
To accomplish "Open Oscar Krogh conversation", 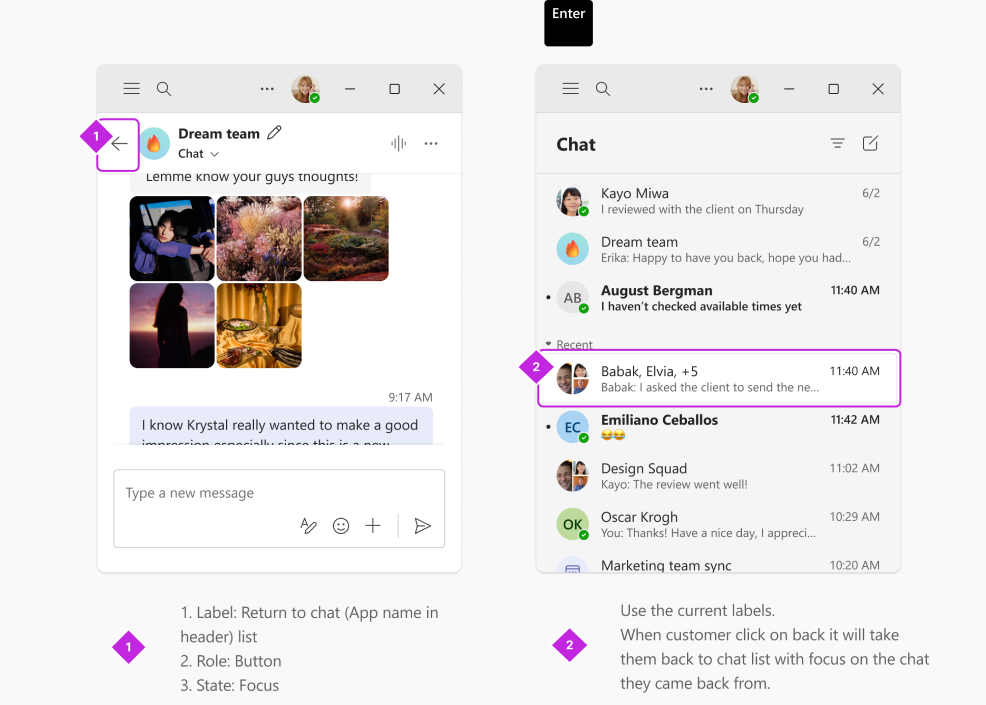I will 718,525.
